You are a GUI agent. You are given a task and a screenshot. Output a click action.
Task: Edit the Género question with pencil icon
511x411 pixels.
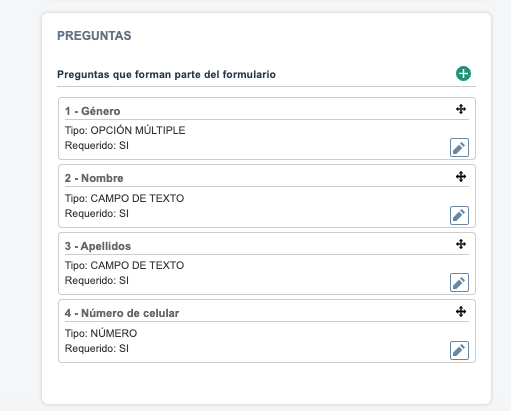459,147
